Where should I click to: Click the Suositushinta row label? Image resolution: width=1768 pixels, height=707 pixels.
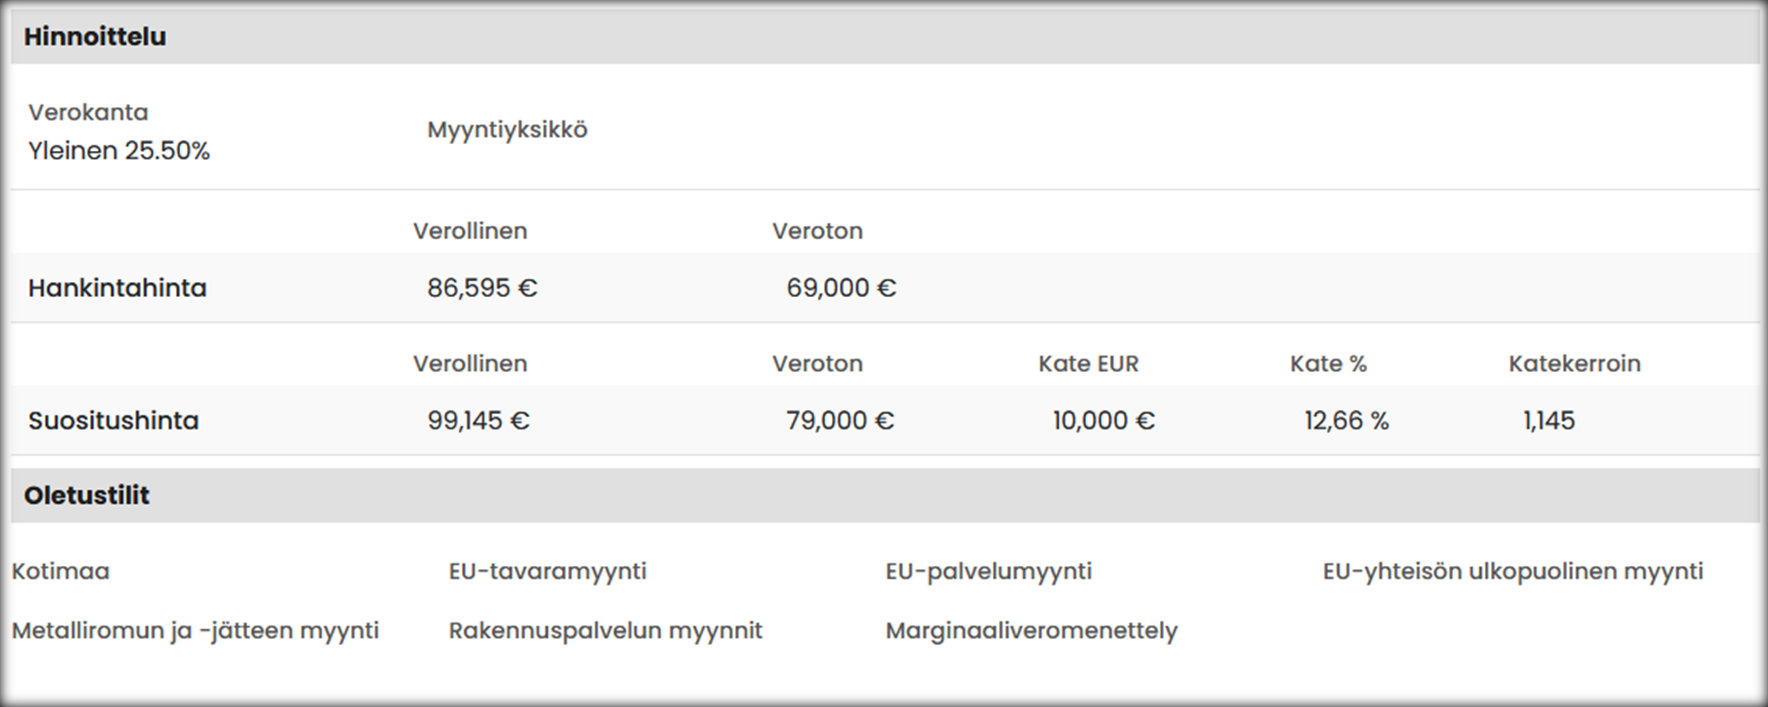pos(113,420)
